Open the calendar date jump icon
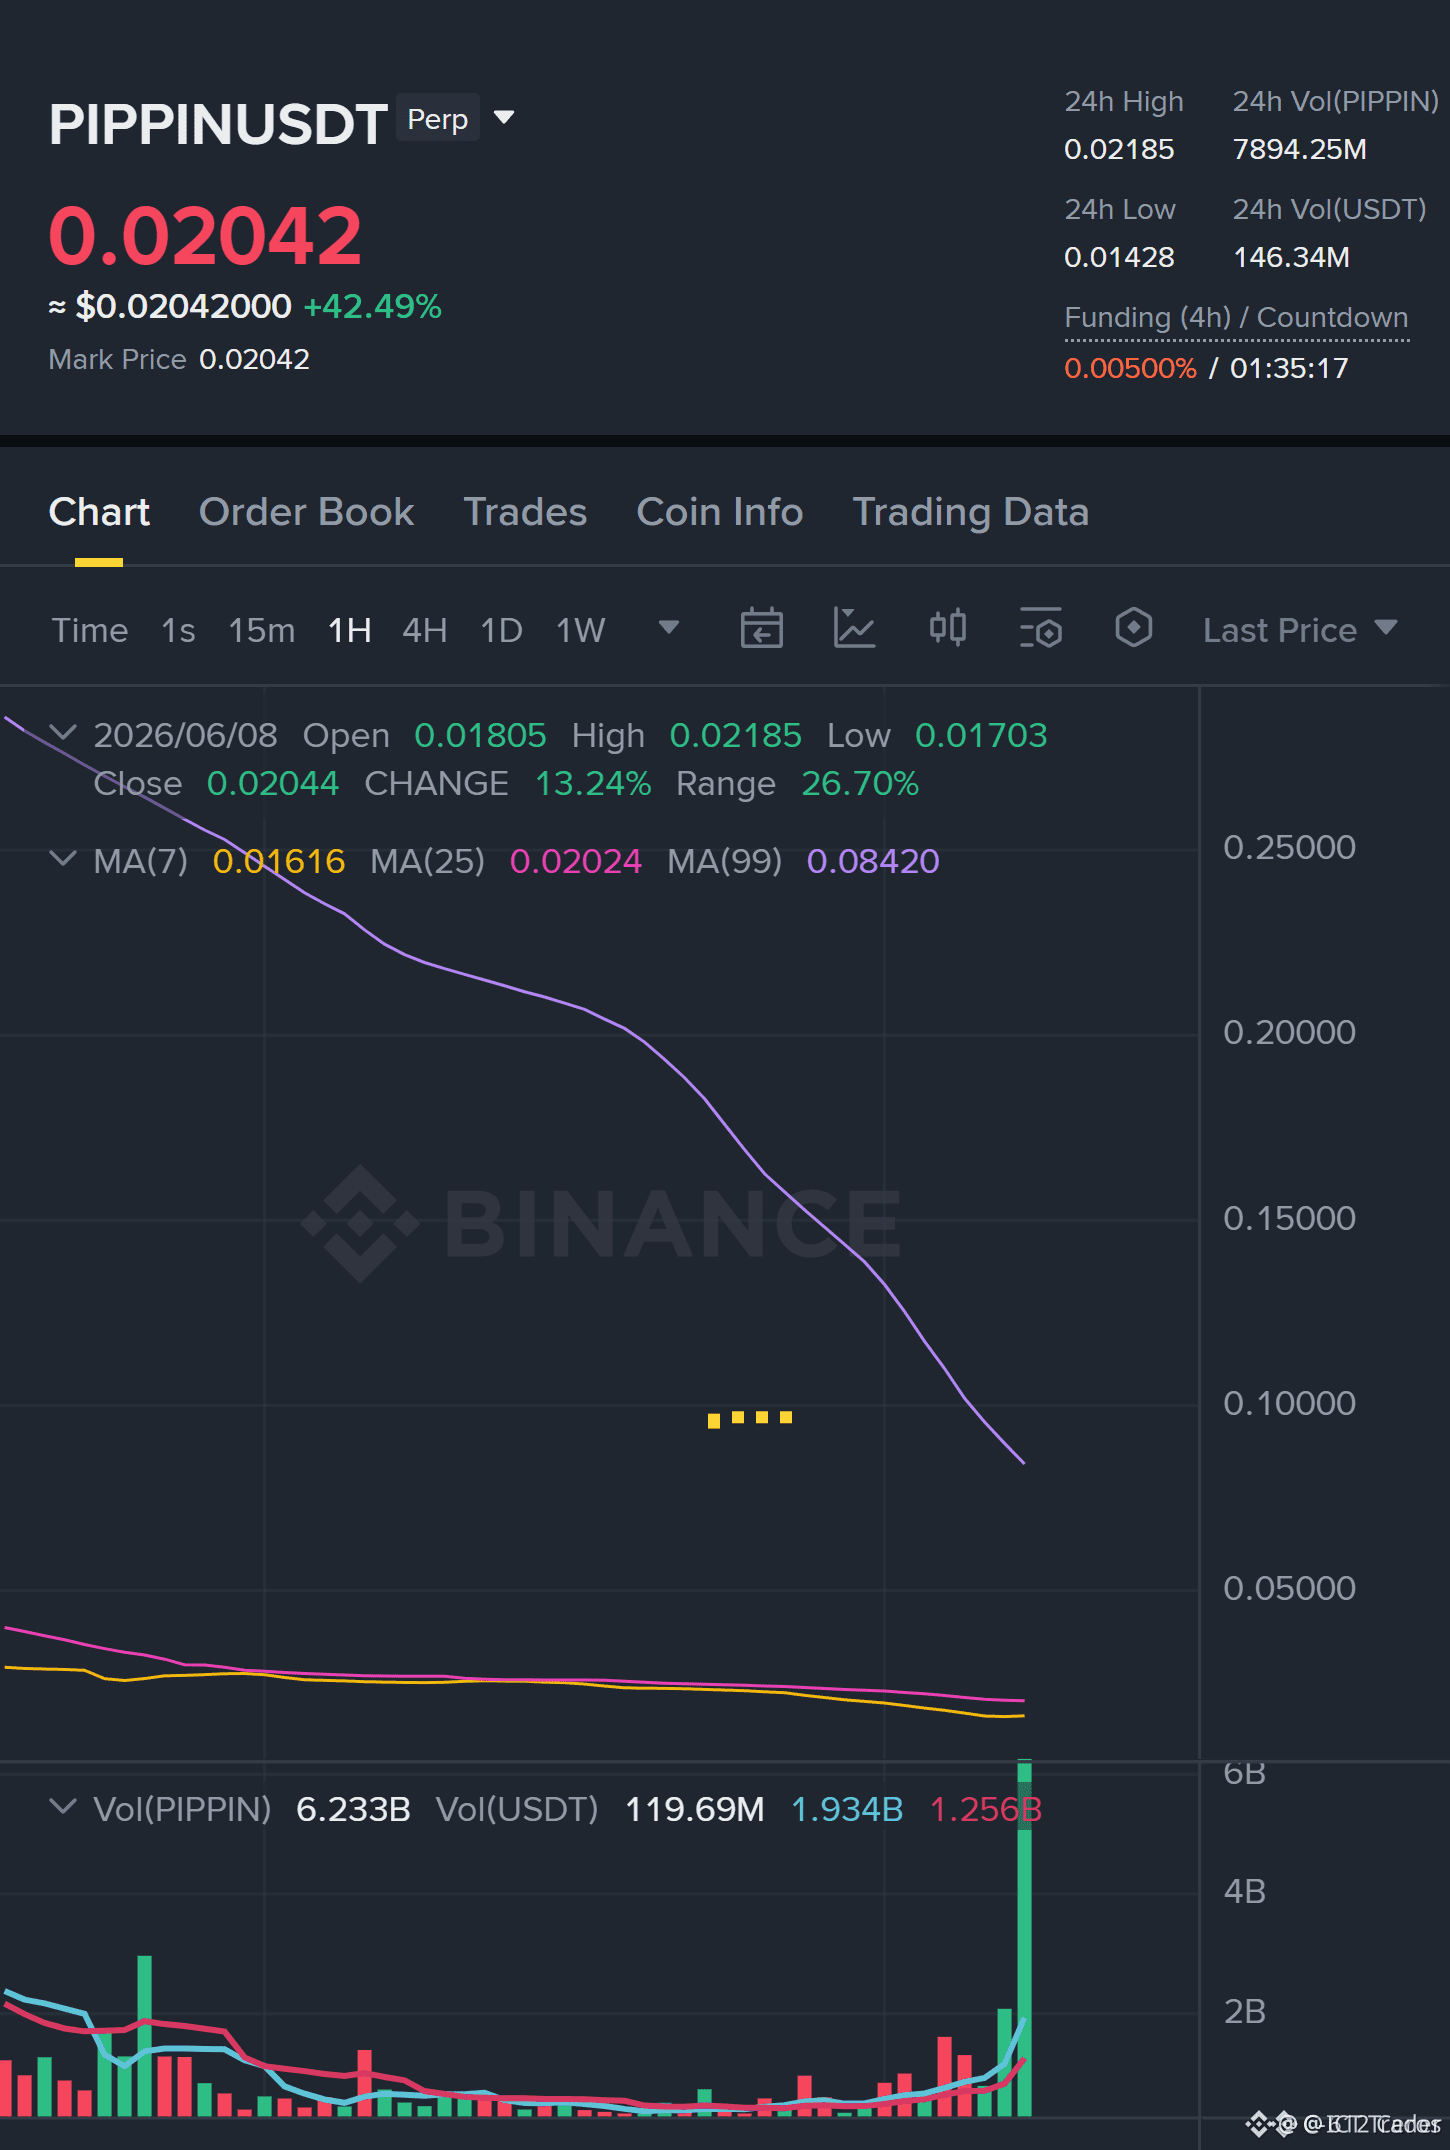Image resolution: width=1450 pixels, height=2150 pixels. (x=761, y=629)
